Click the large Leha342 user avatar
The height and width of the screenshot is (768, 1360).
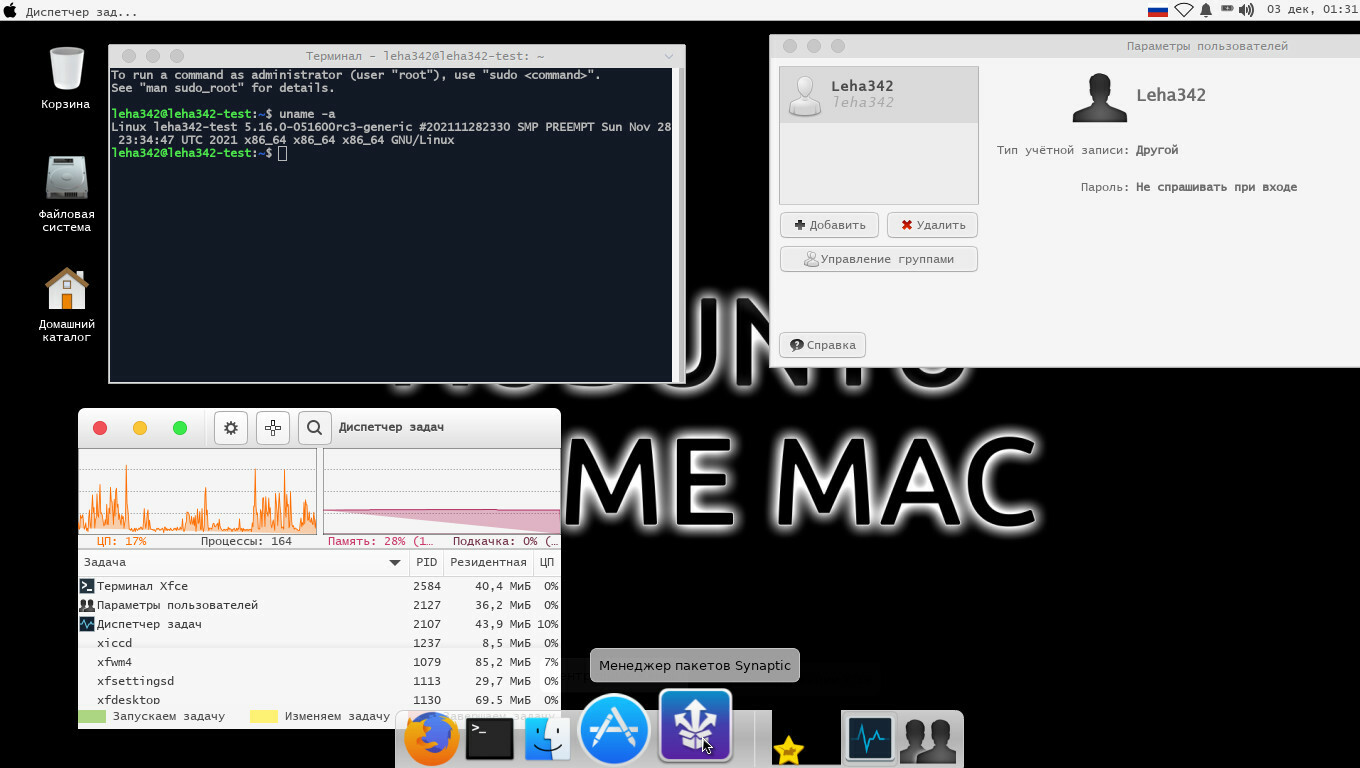[x=1099, y=97]
